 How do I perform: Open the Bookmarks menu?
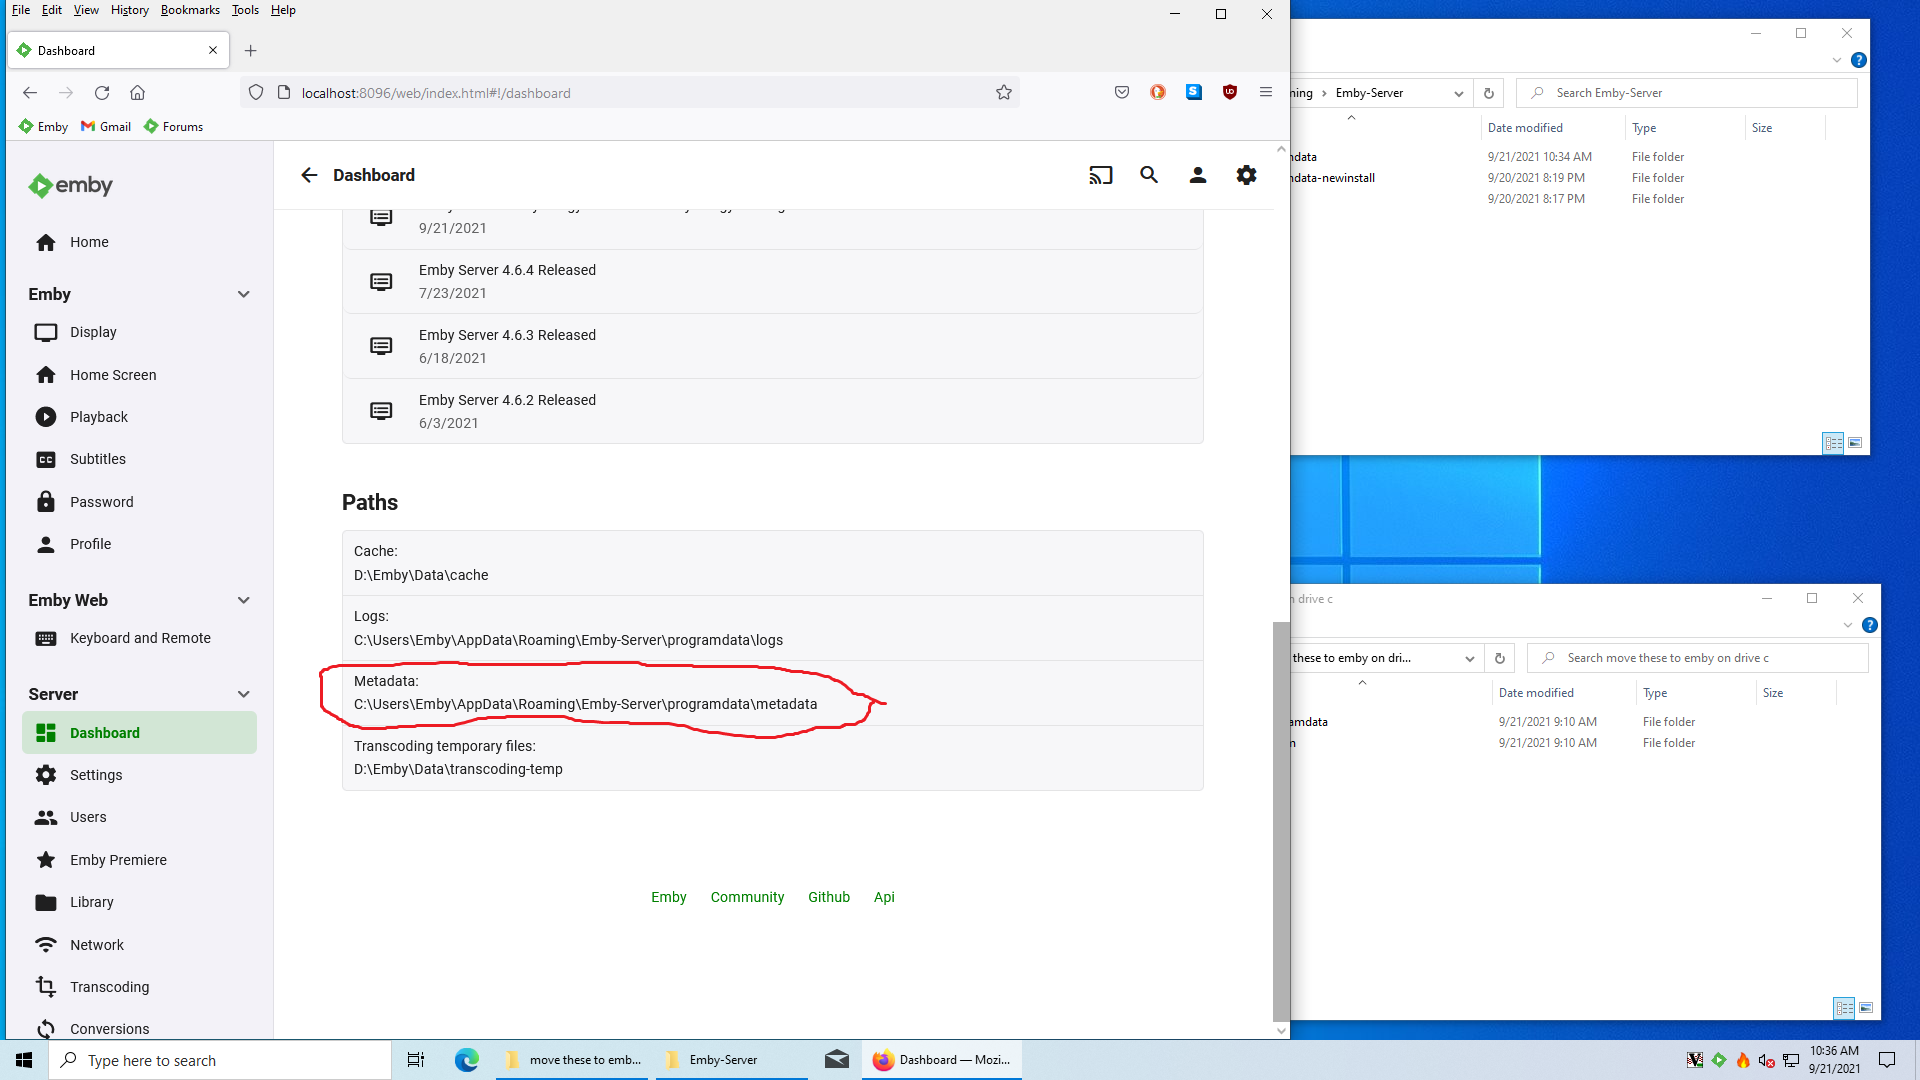click(190, 10)
